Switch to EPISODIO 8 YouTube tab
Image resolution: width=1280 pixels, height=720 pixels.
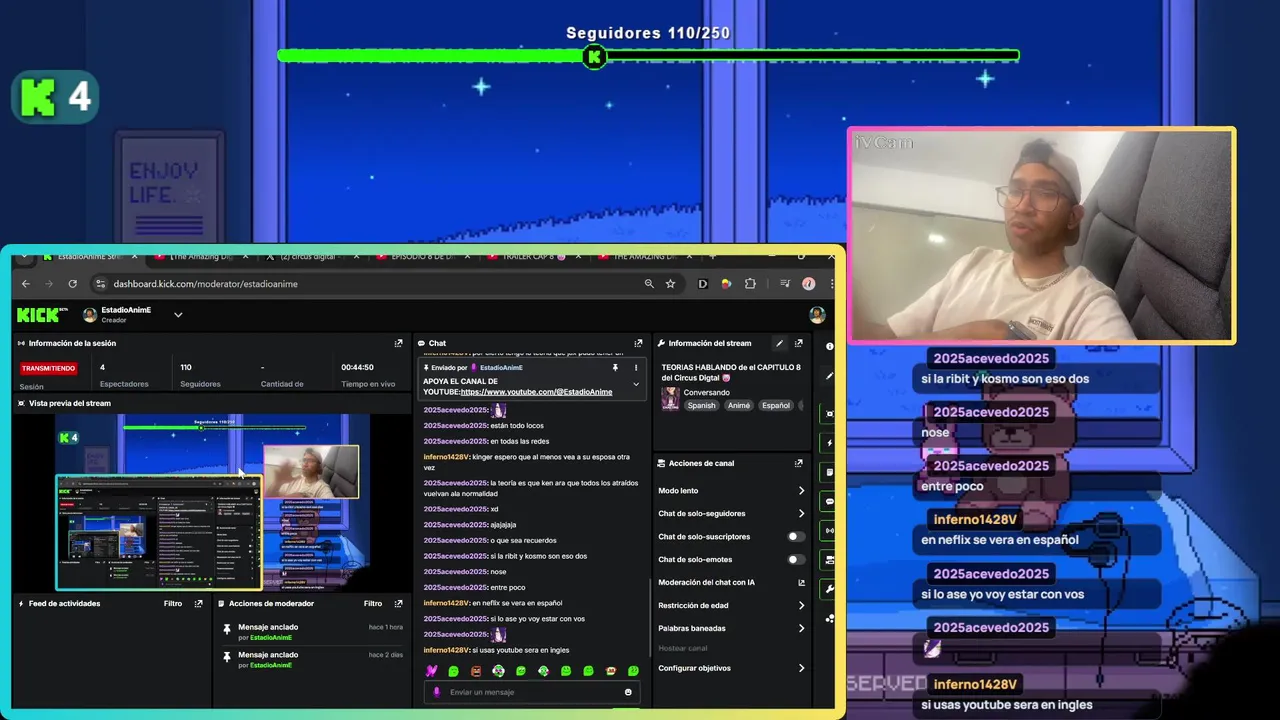pyautogui.click(x=424, y=257)
